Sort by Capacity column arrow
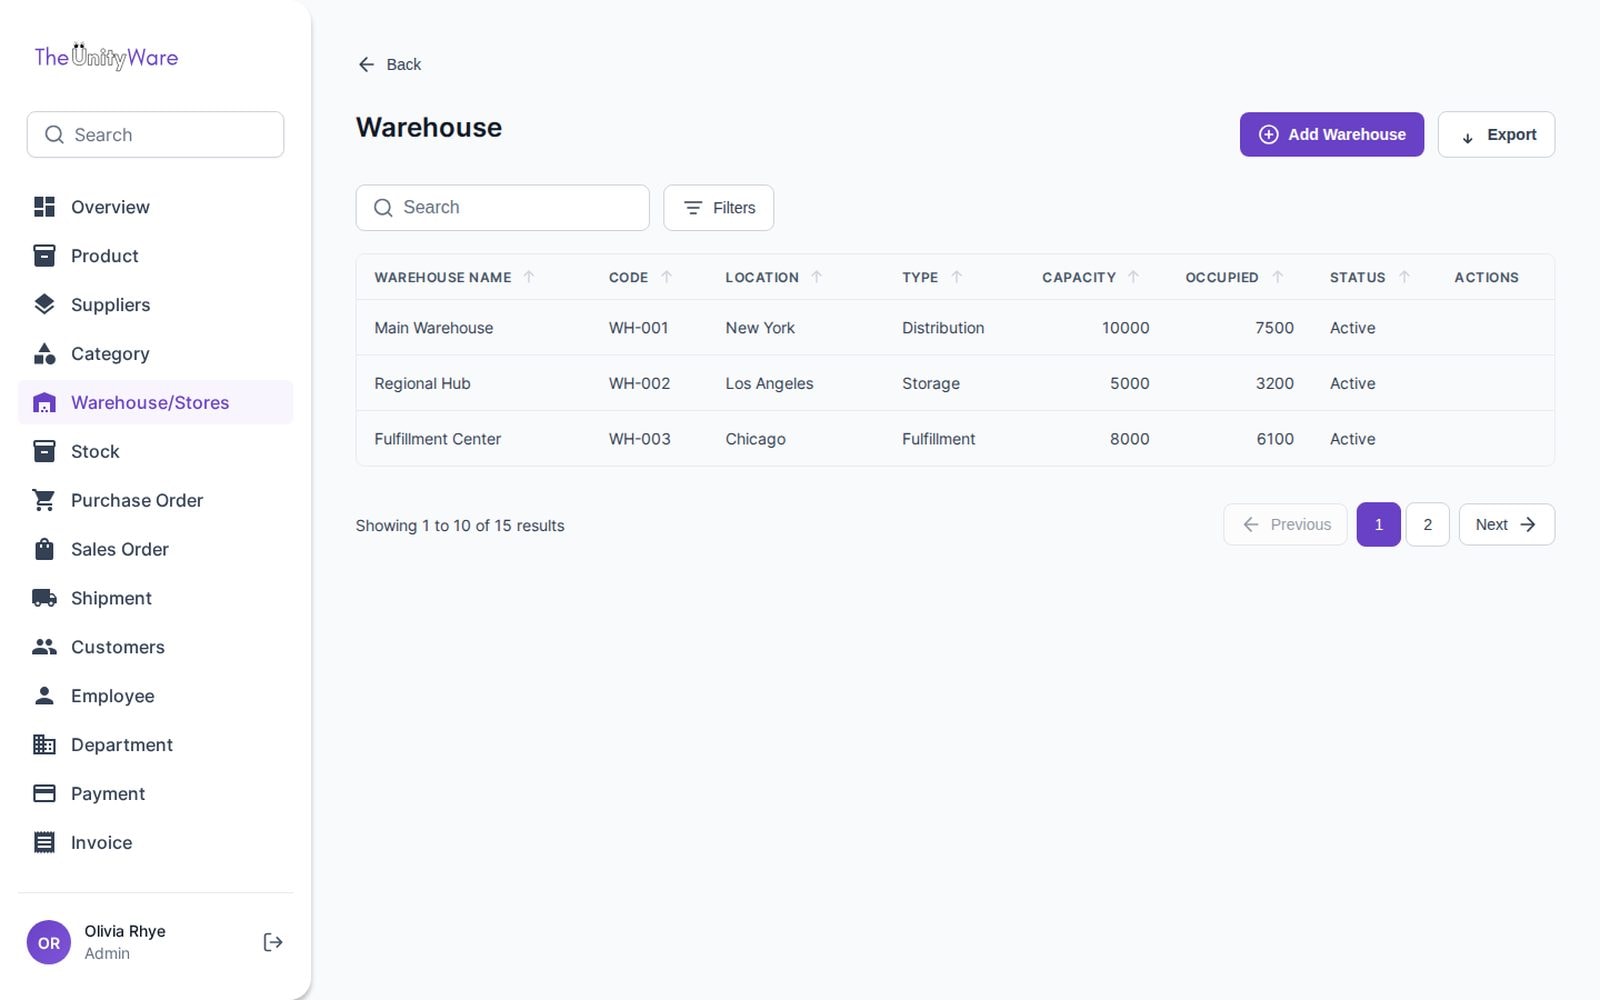 point(1133,277)
